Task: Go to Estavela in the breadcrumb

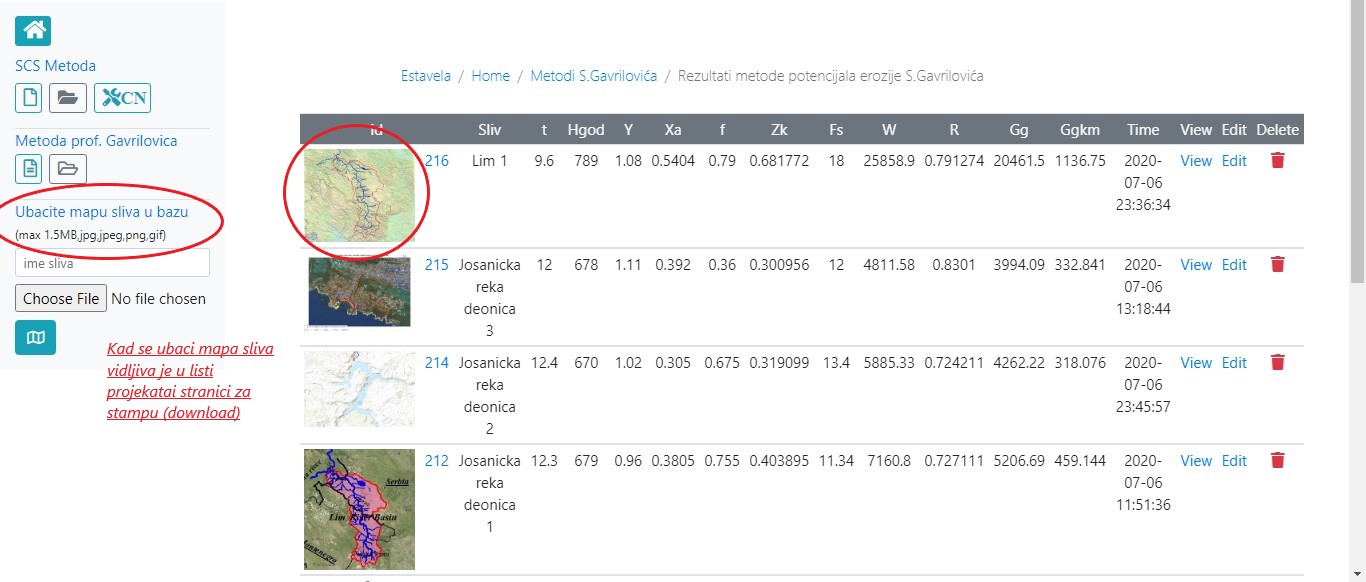Action: (x=426, y=76)
